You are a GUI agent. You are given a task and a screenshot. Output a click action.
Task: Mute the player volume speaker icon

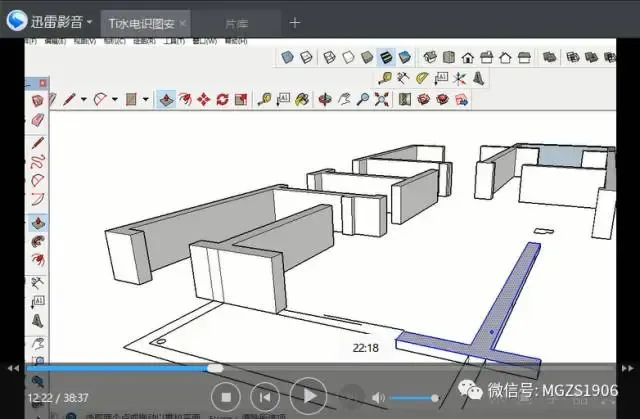(x=378, y=397)
